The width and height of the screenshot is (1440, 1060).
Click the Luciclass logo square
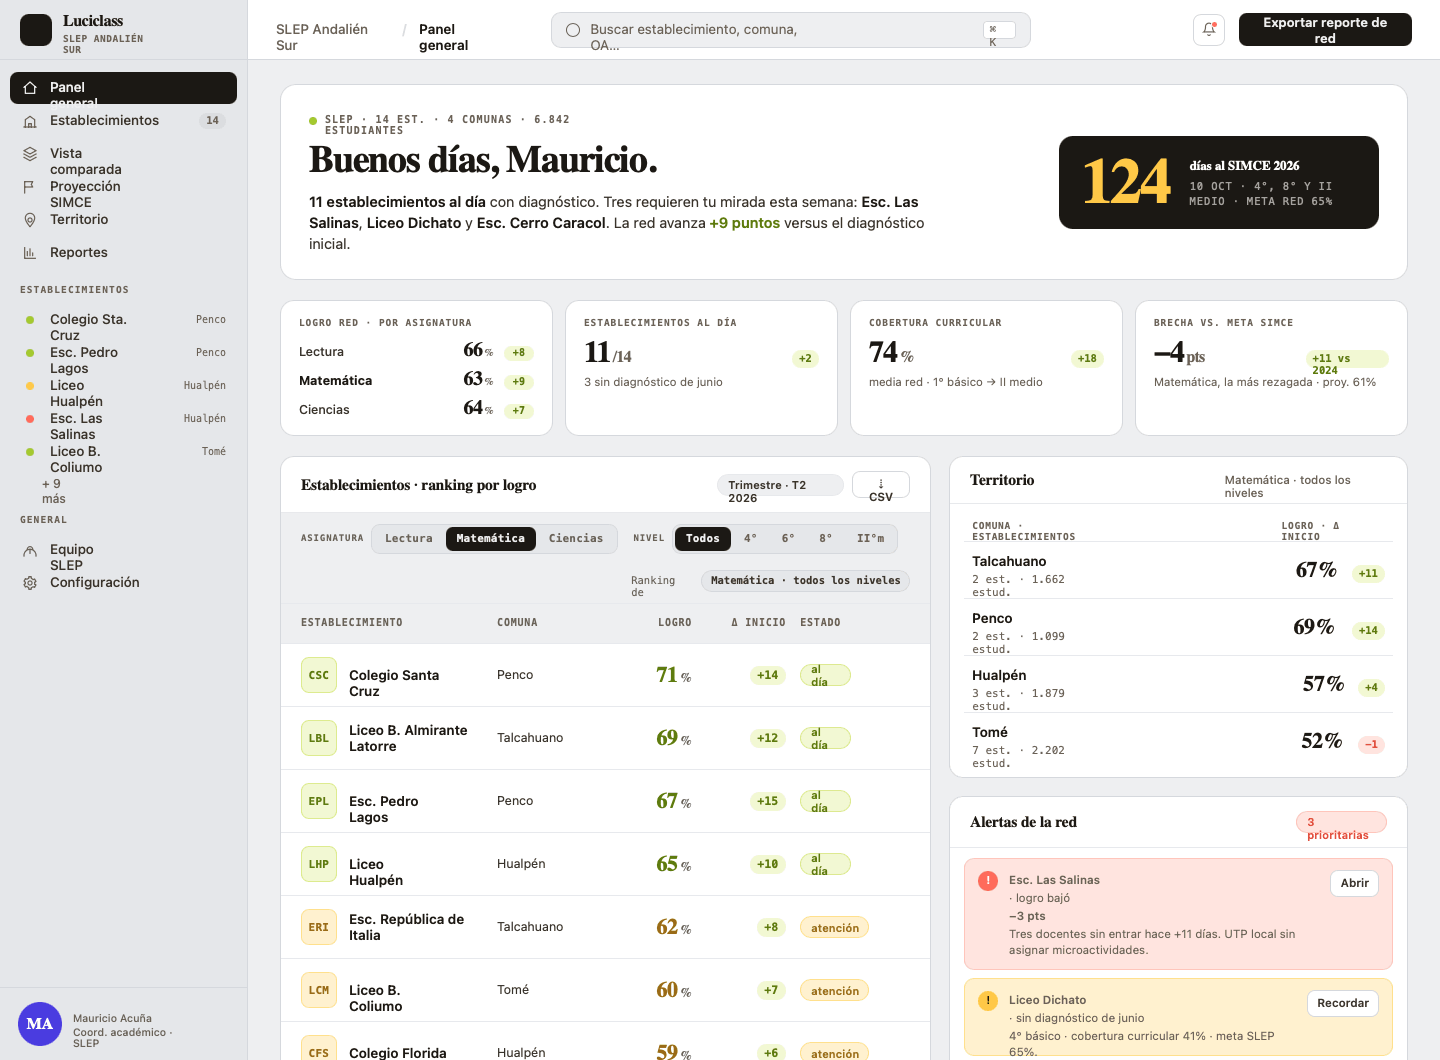pos(36,30)
